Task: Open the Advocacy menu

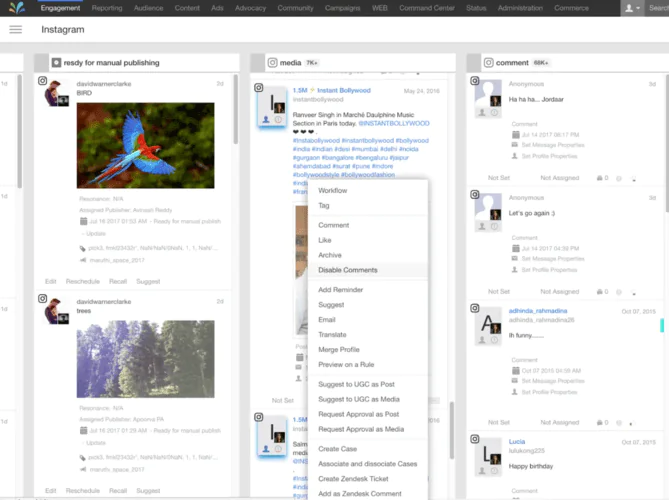Action: [250, 8]
